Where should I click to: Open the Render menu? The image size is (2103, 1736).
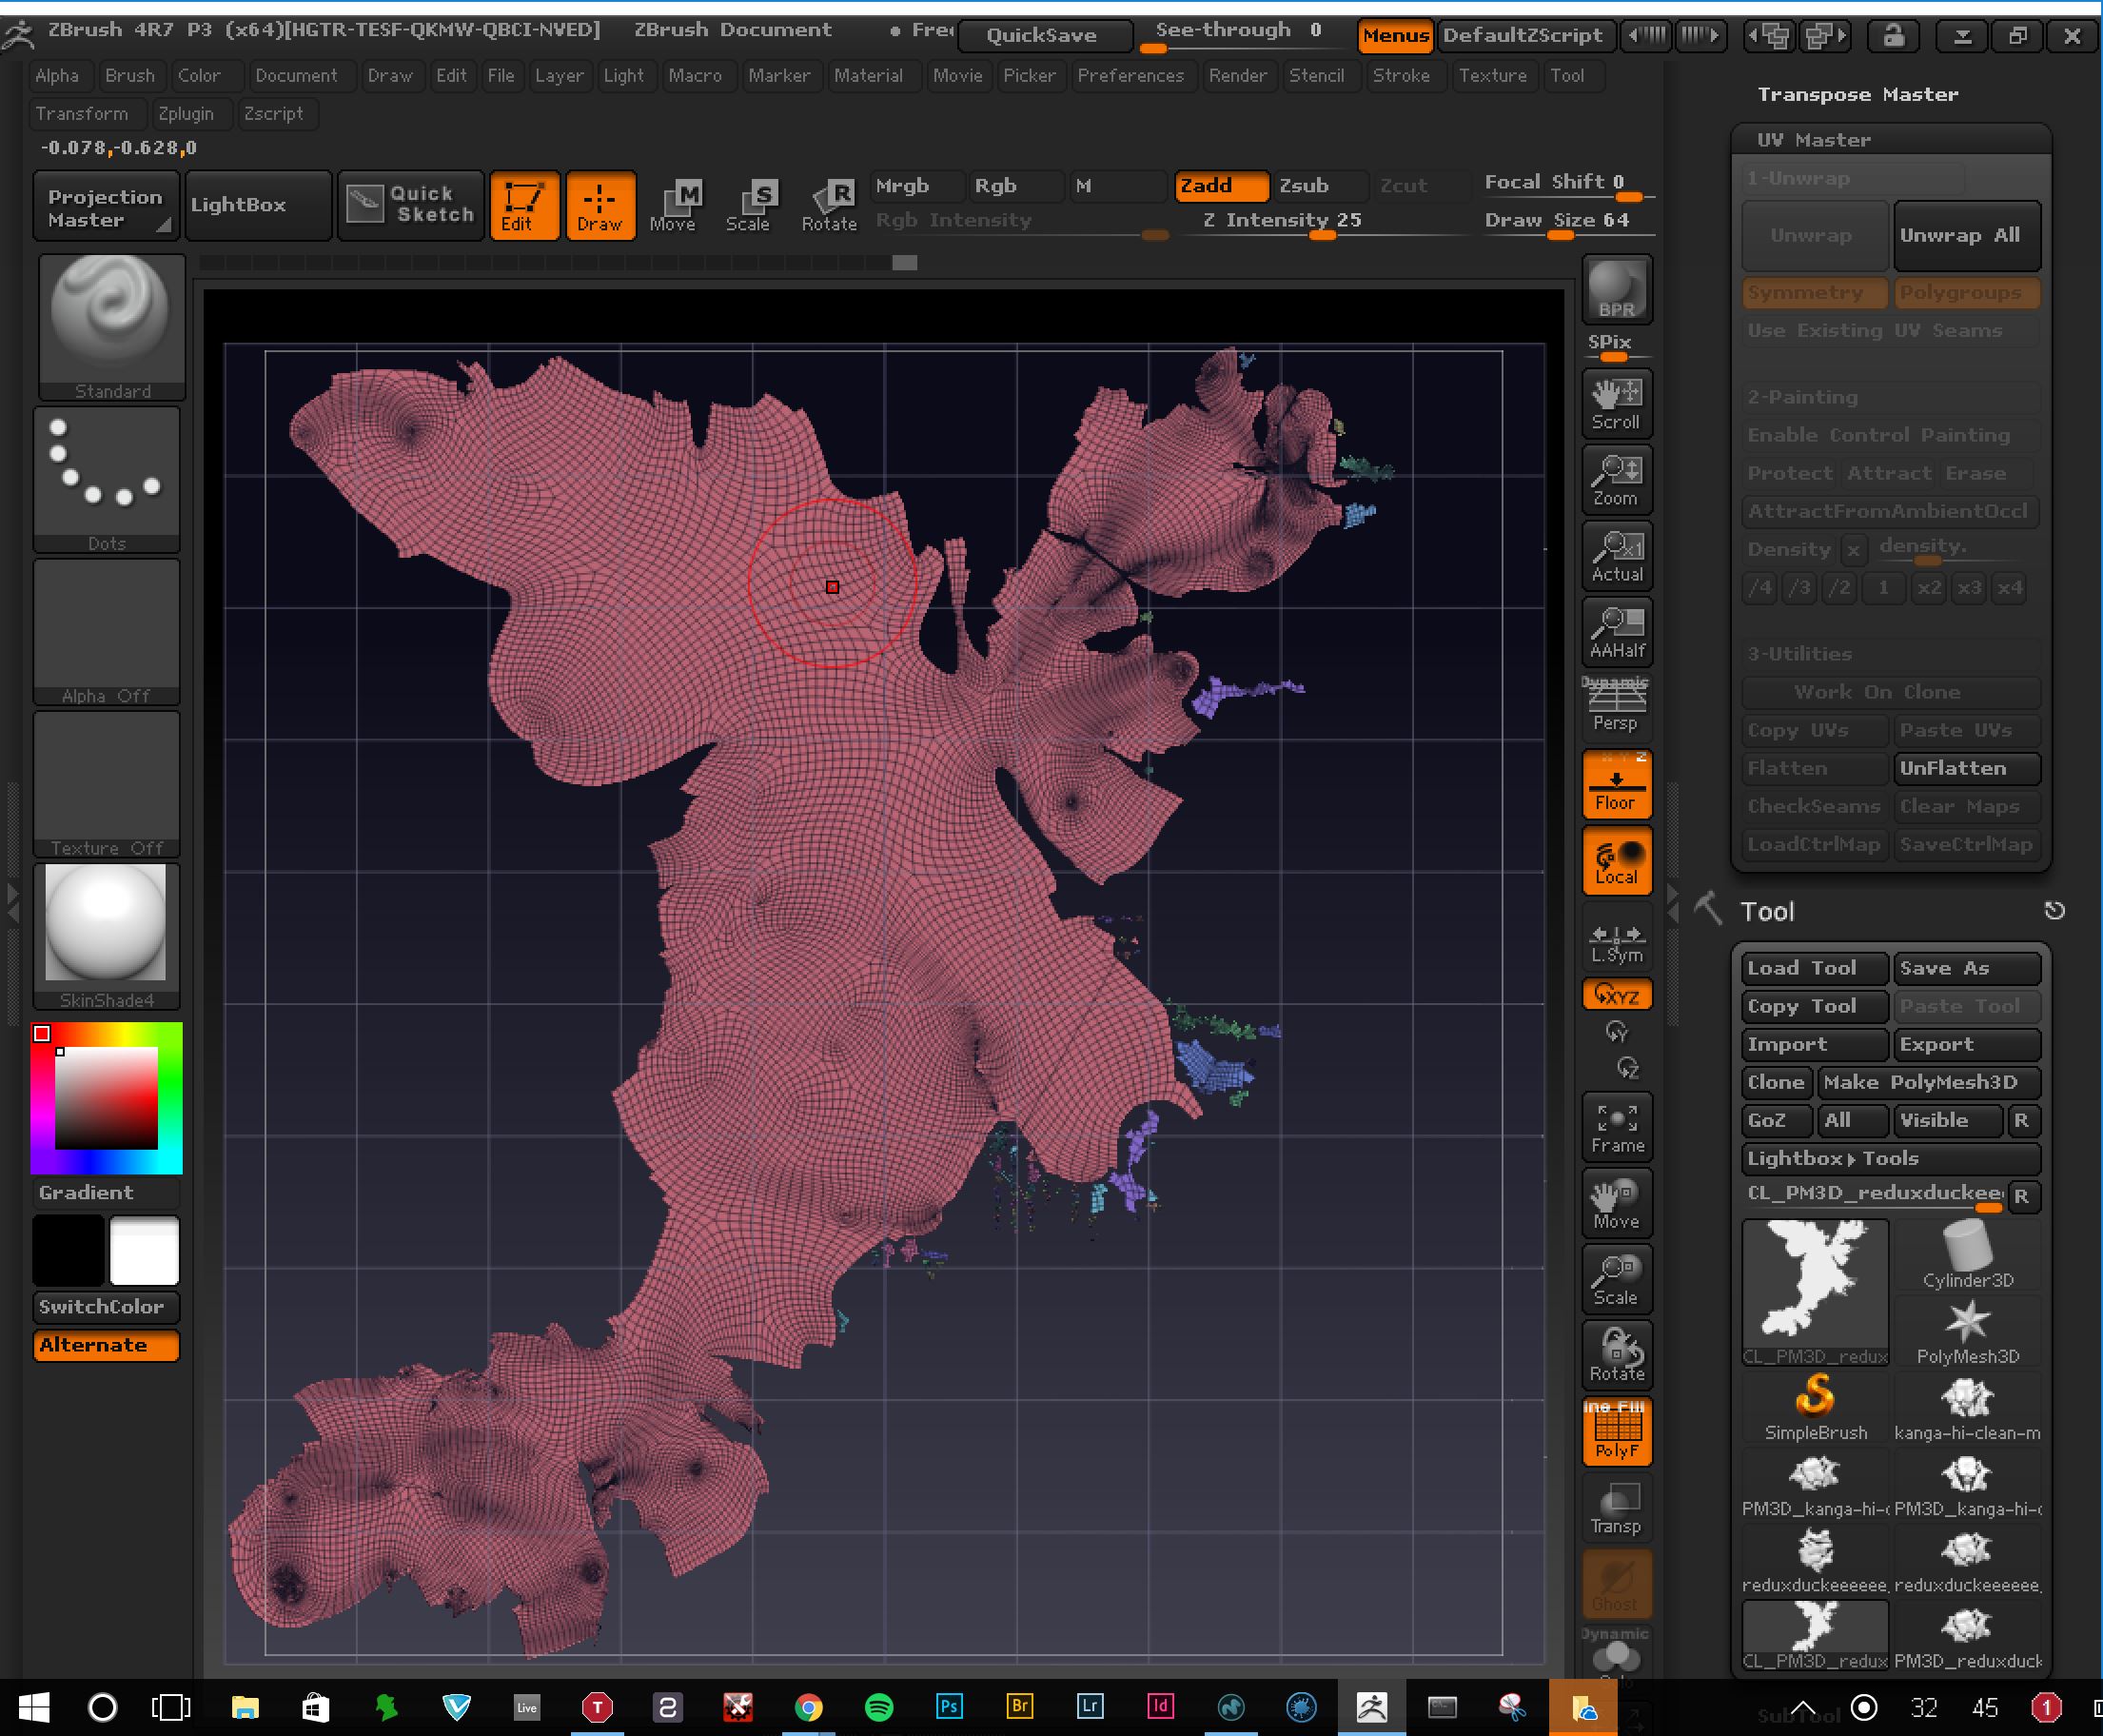pos(1237,75)
